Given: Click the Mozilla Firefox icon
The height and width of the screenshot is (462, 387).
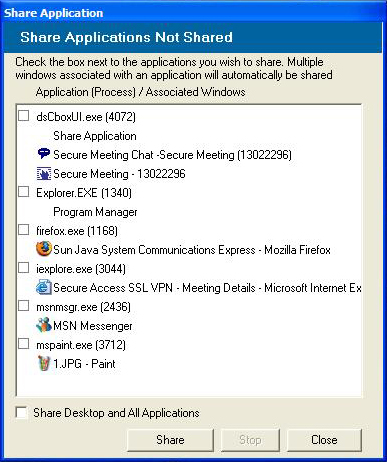Looking at the screenshot, I should [44, 249].
